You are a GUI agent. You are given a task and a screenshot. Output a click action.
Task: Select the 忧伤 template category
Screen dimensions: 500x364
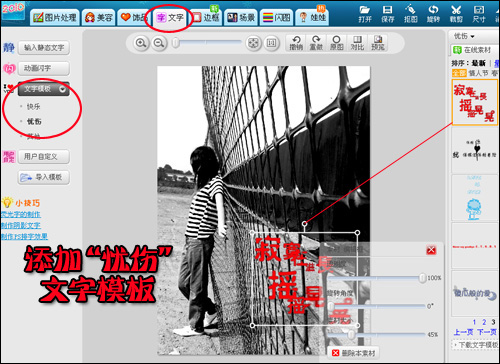coord(34,122)
